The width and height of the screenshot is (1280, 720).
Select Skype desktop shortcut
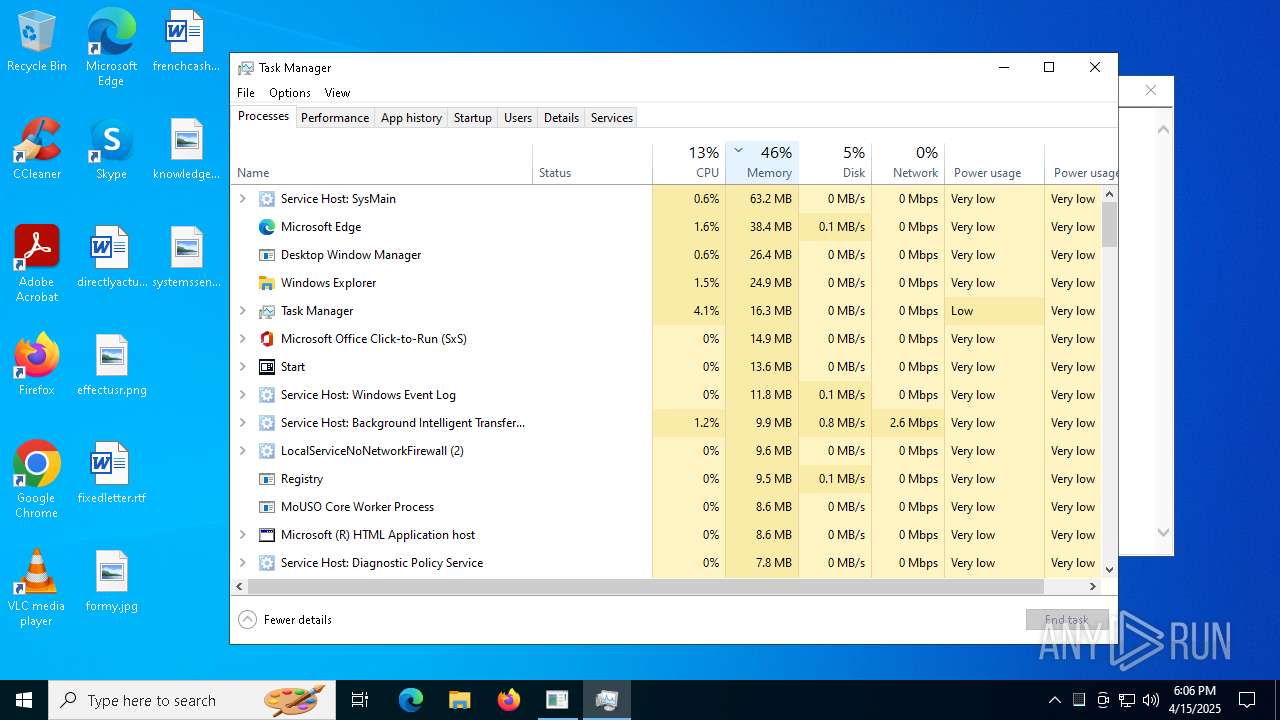tap(111, 149)
